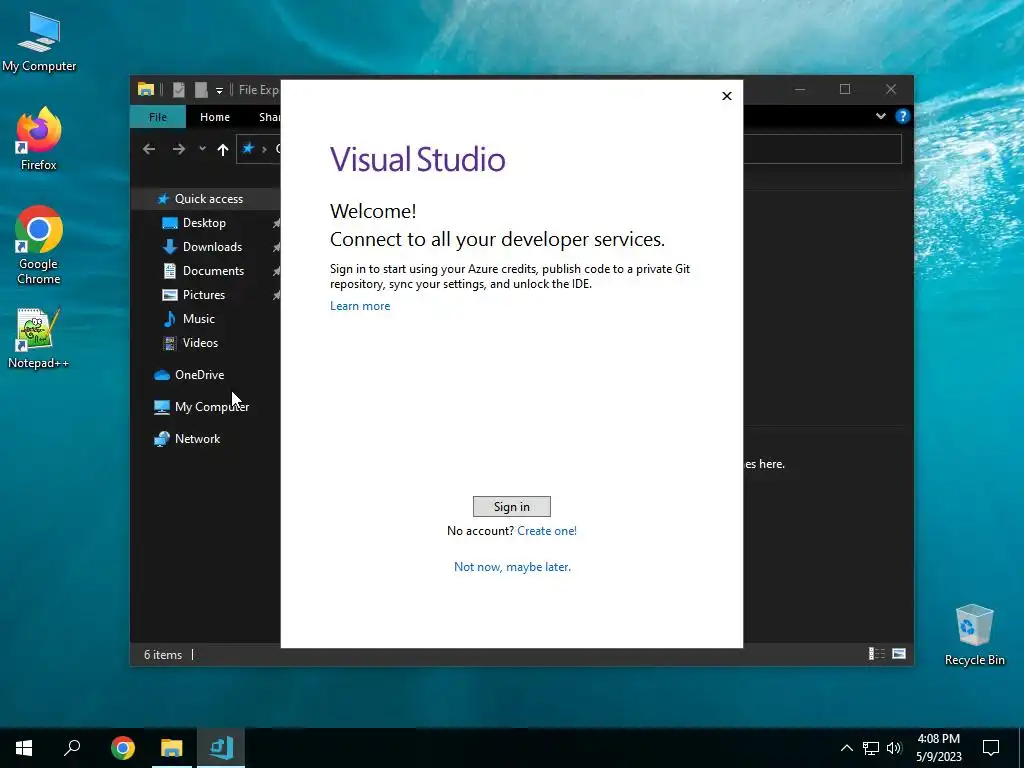Open Pictures folder in sidebar
Viewport: 1024px width, 768px height.
click(203, 295)
